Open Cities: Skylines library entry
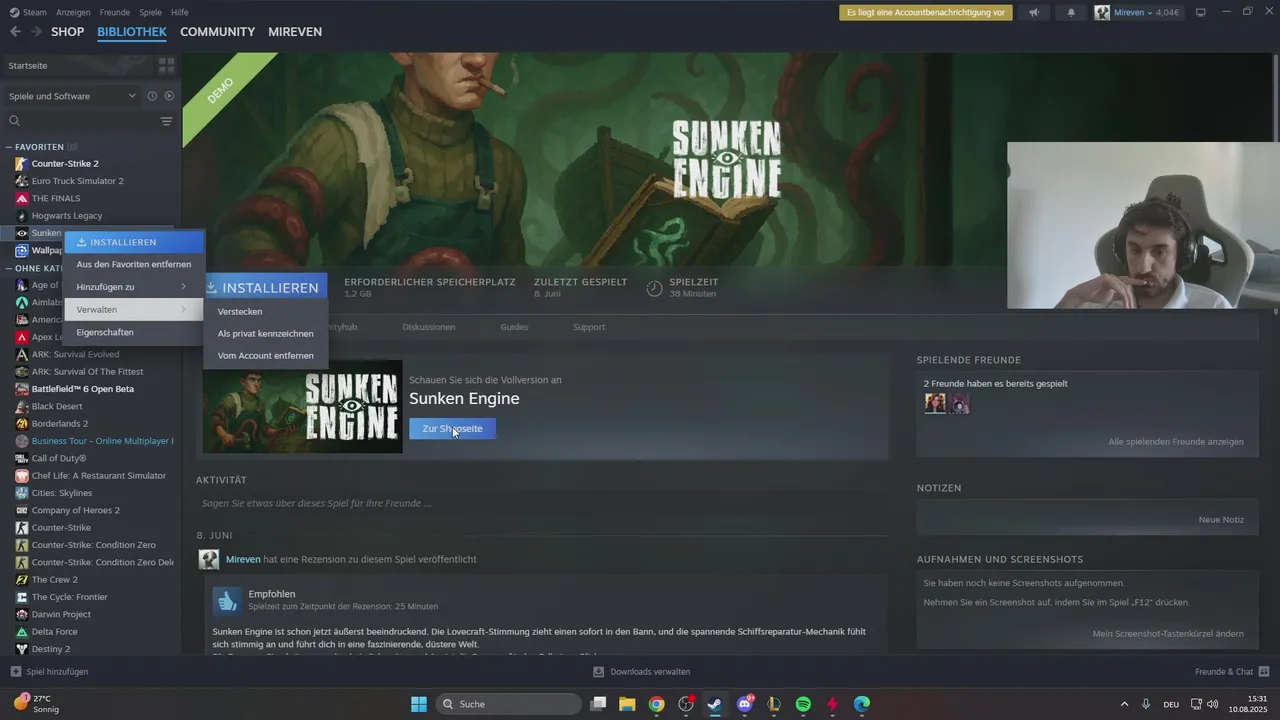Screen dimensions: 1280x720 tap(61, 493)
